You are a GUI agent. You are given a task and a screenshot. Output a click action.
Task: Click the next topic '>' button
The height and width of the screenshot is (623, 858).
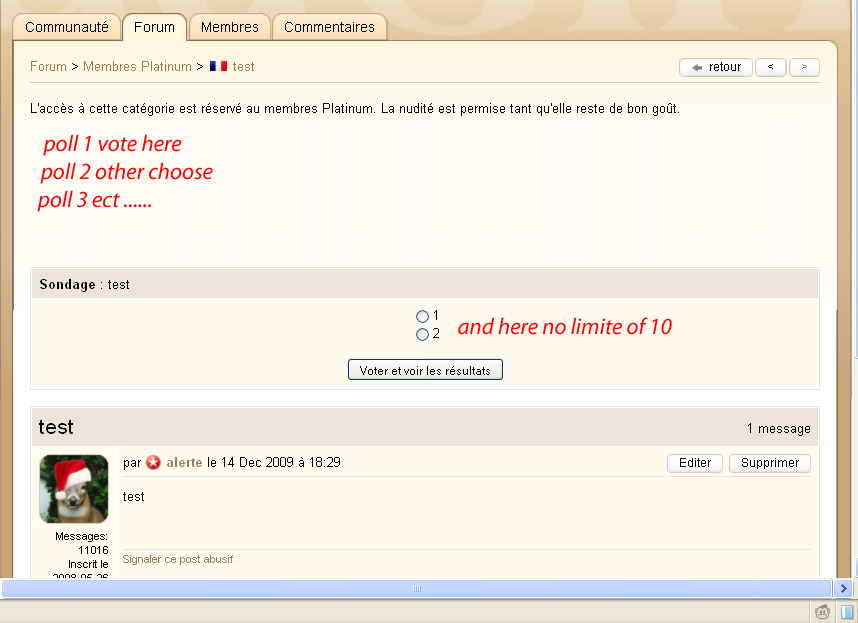click(x=804, y=67)
